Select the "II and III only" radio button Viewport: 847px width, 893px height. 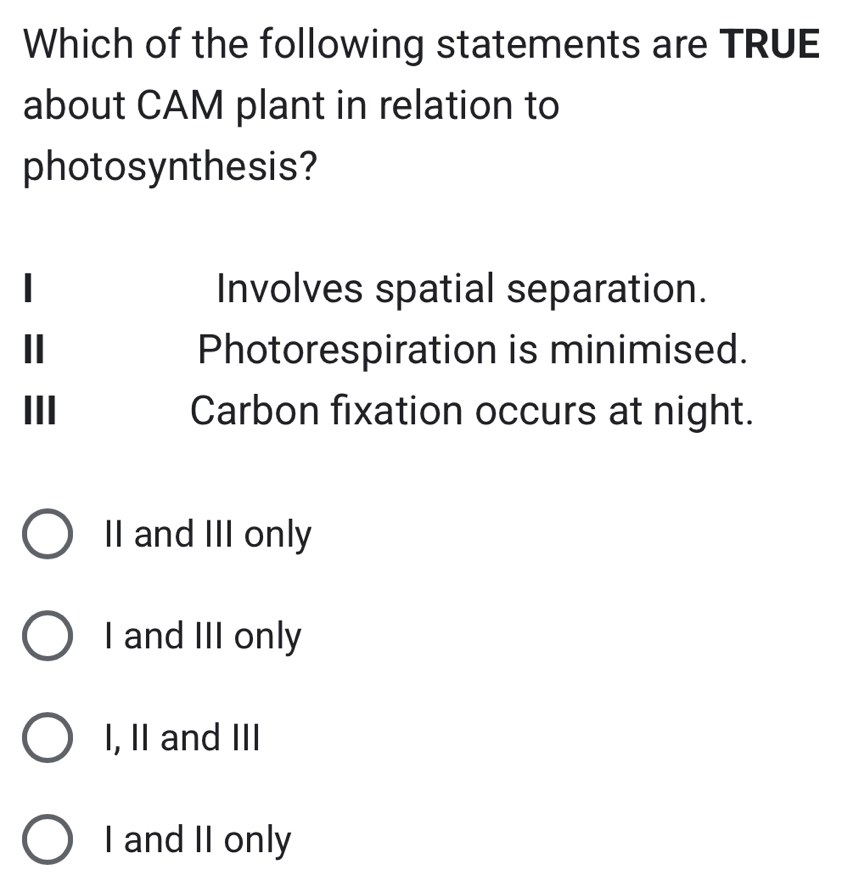click(46, 535)
